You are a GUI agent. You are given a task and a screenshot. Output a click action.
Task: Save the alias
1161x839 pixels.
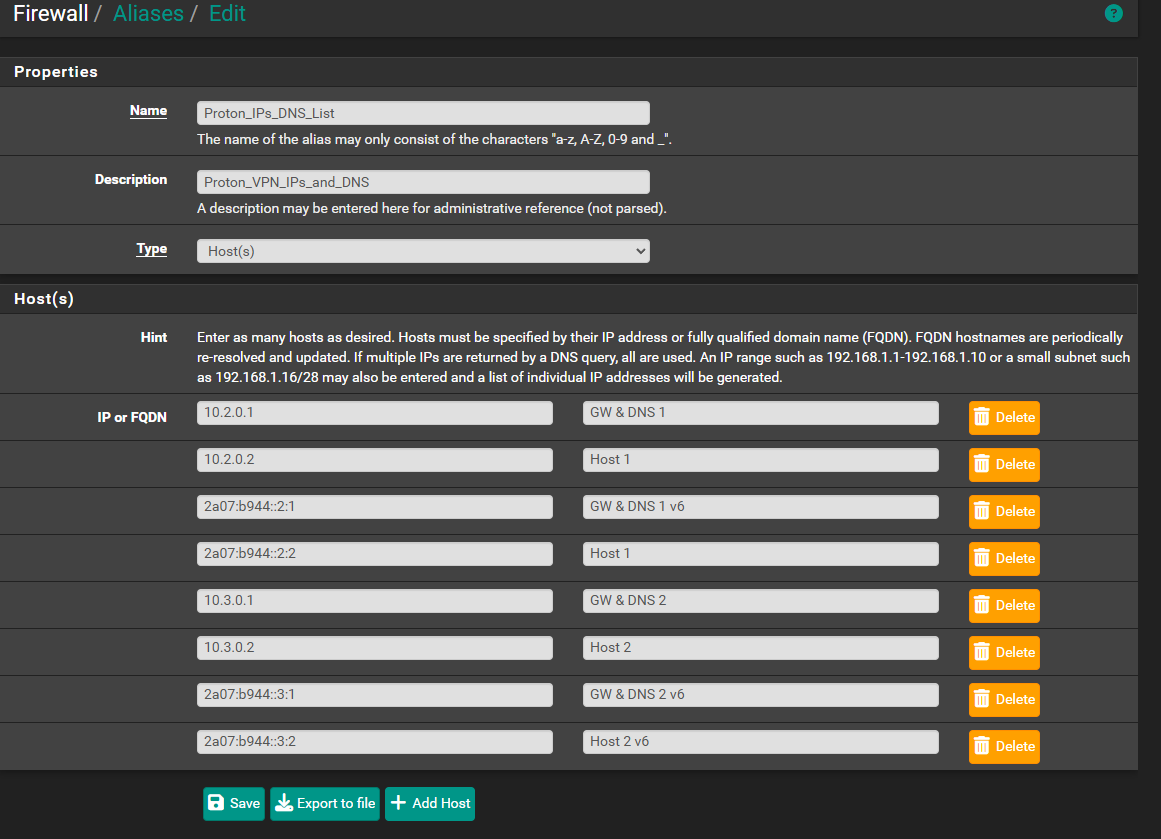[234, 803]
